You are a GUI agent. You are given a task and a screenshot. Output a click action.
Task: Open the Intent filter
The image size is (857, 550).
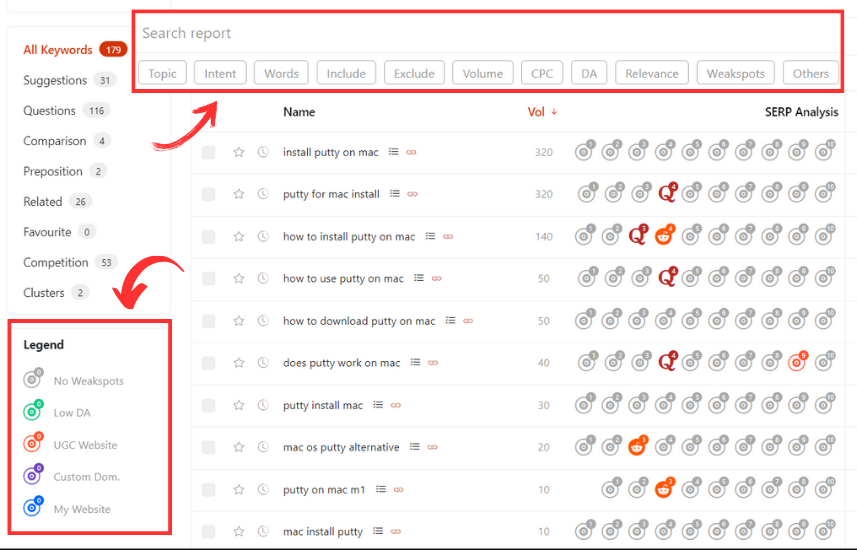(x=220, y=73)
